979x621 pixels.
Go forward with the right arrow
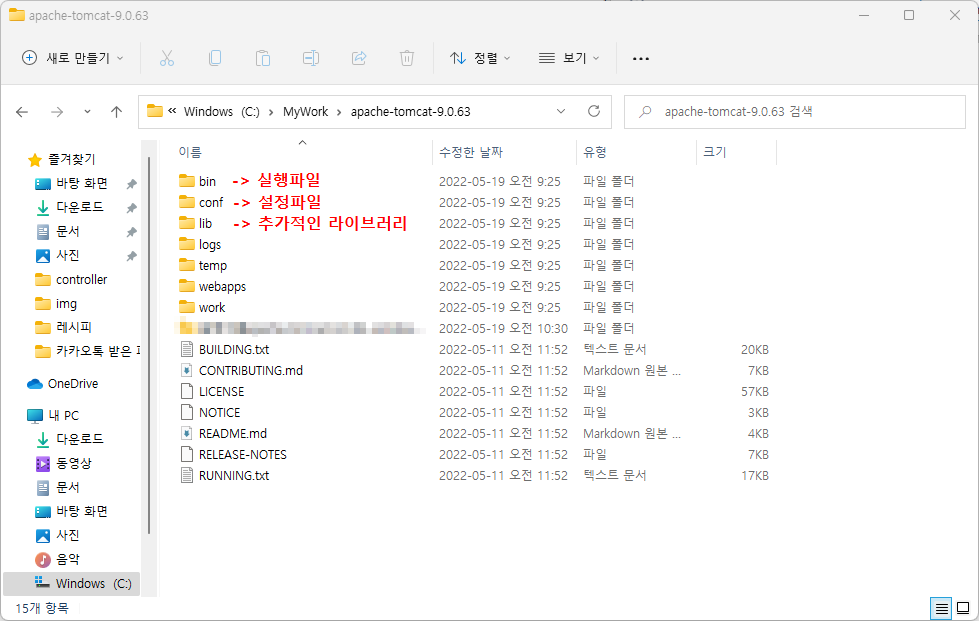tap(57, 112)
